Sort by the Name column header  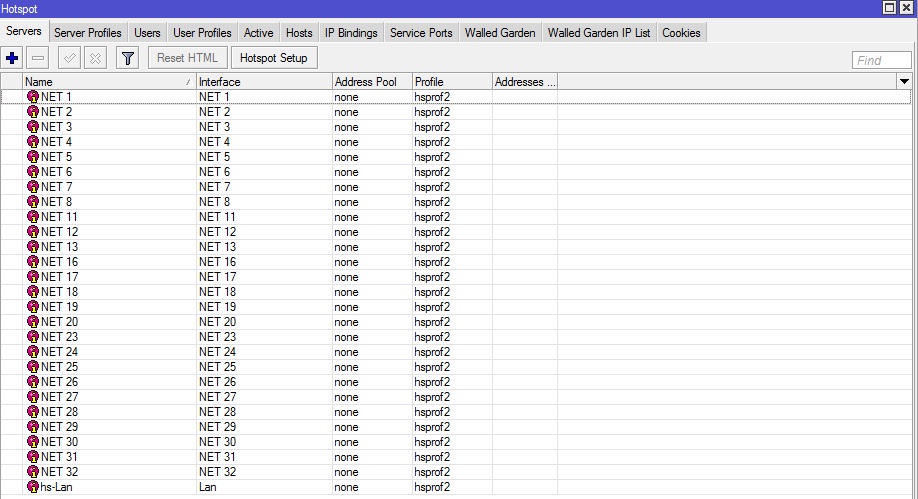click(105, 81)
